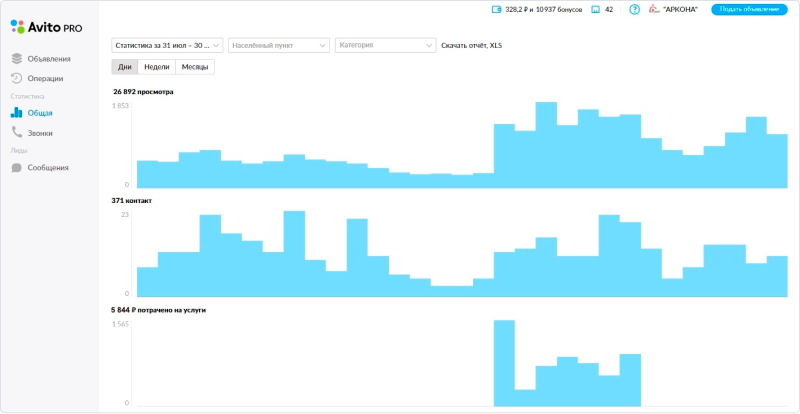Expand the Населённый пункт dropdown

point(279,45)
